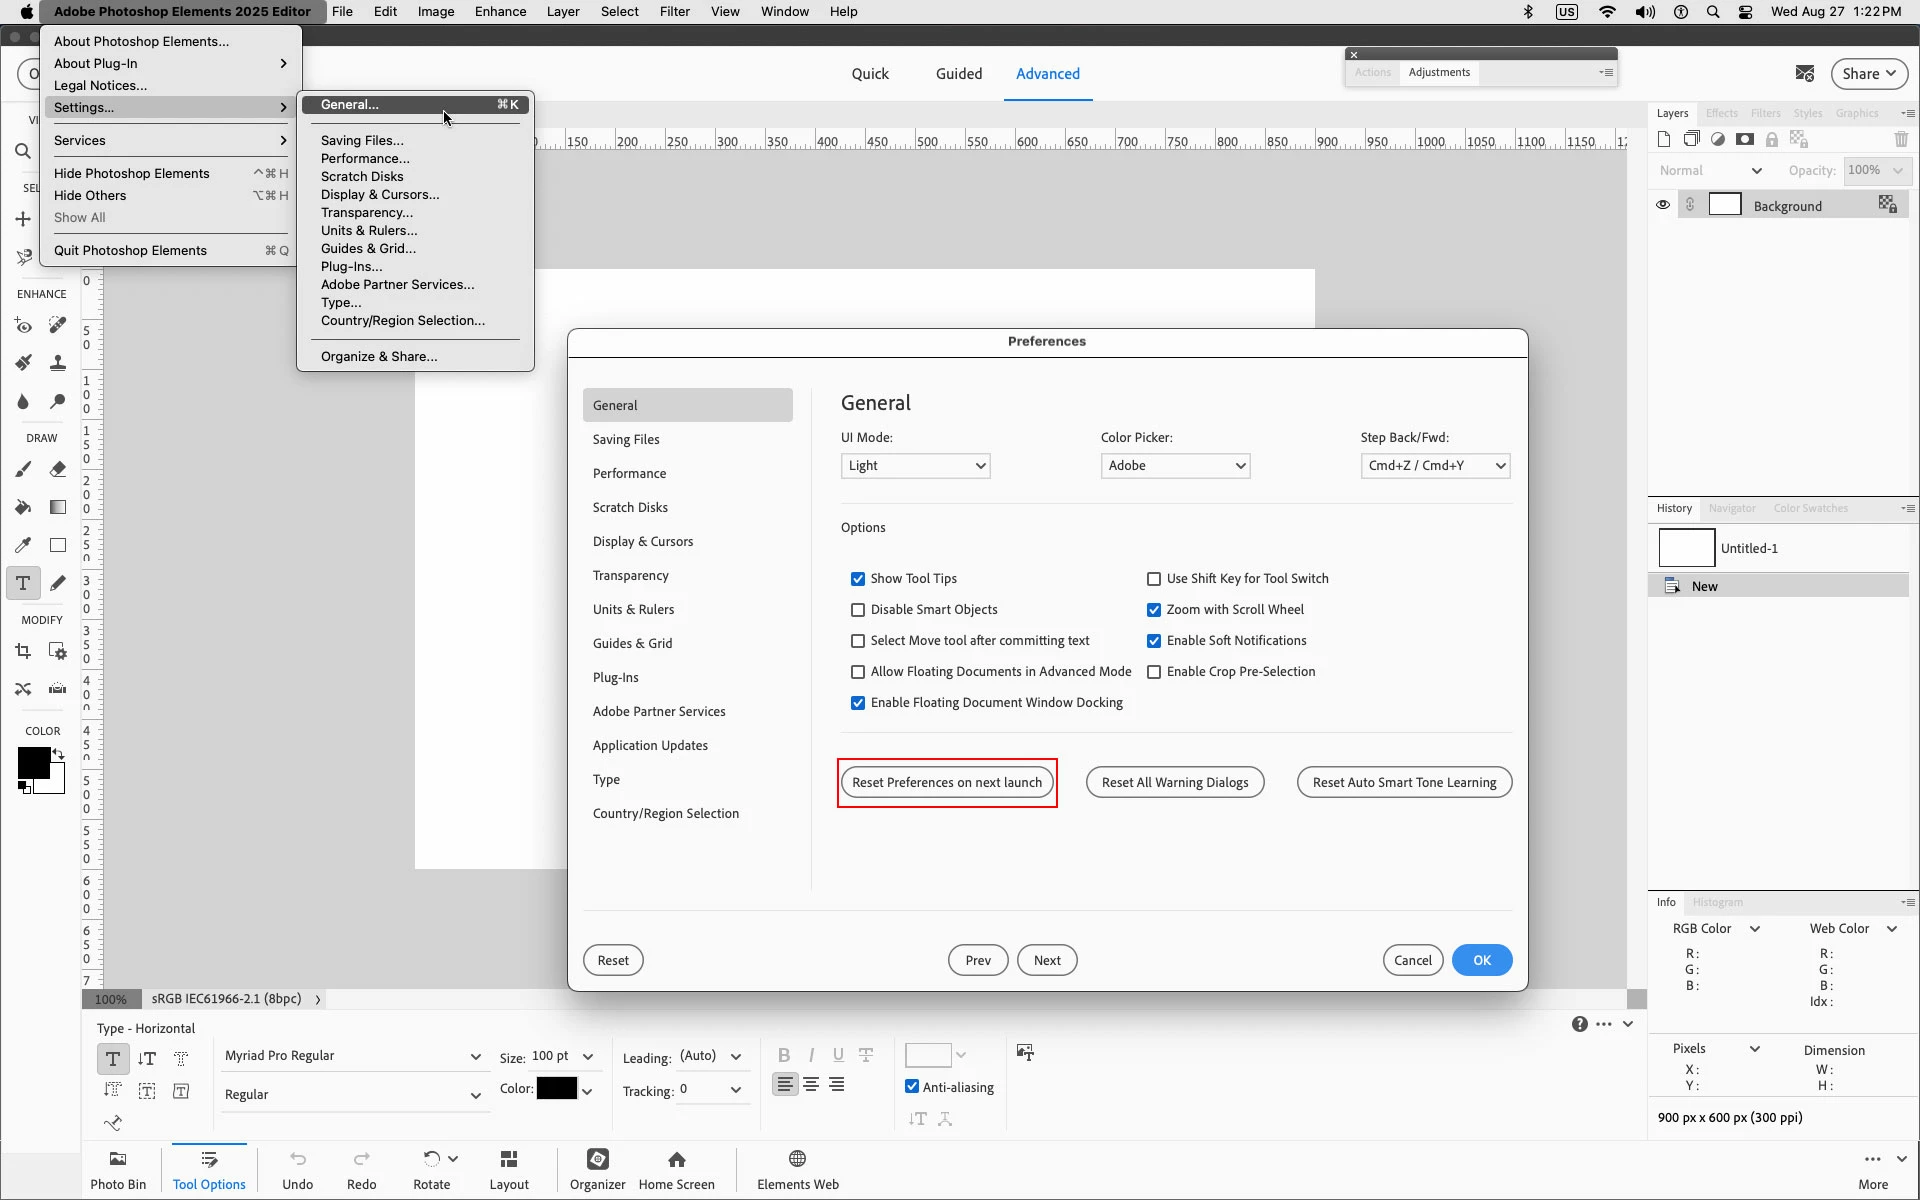Viewport: 1920px width, 1200px height.
Task: Select the Eraser tool in toolbar
Action: pos(58,469)
